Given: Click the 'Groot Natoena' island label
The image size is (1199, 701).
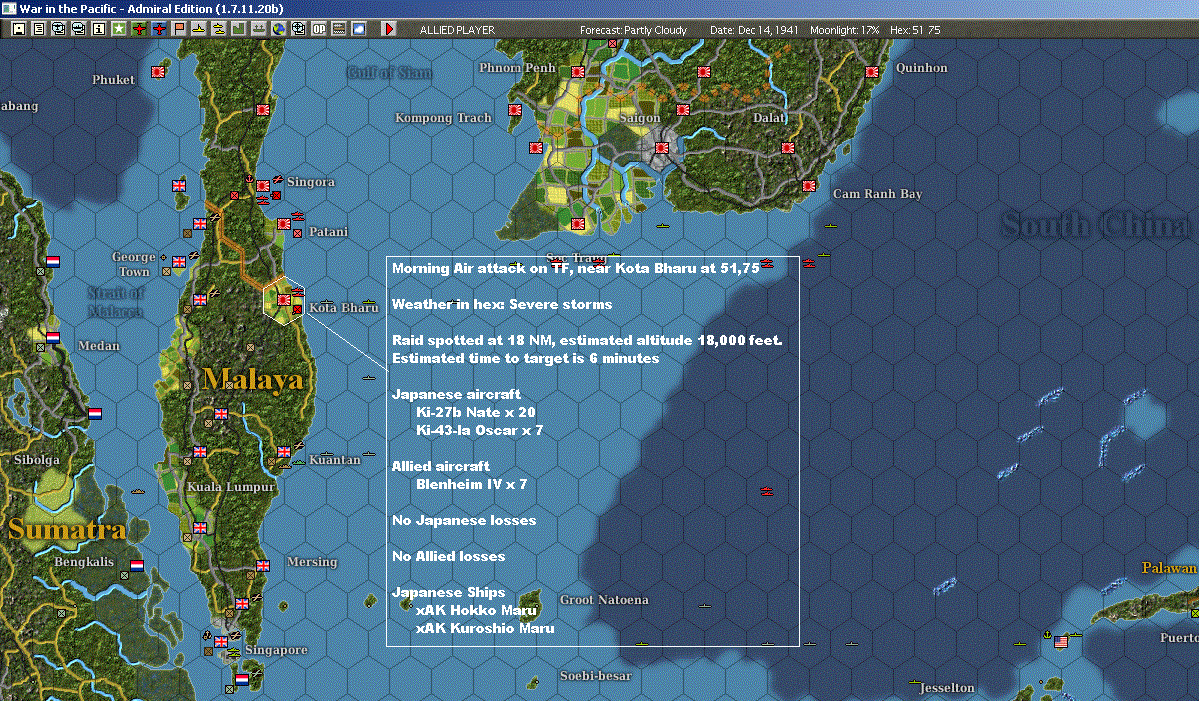Looking at the screenshot, I should [603, 600].
